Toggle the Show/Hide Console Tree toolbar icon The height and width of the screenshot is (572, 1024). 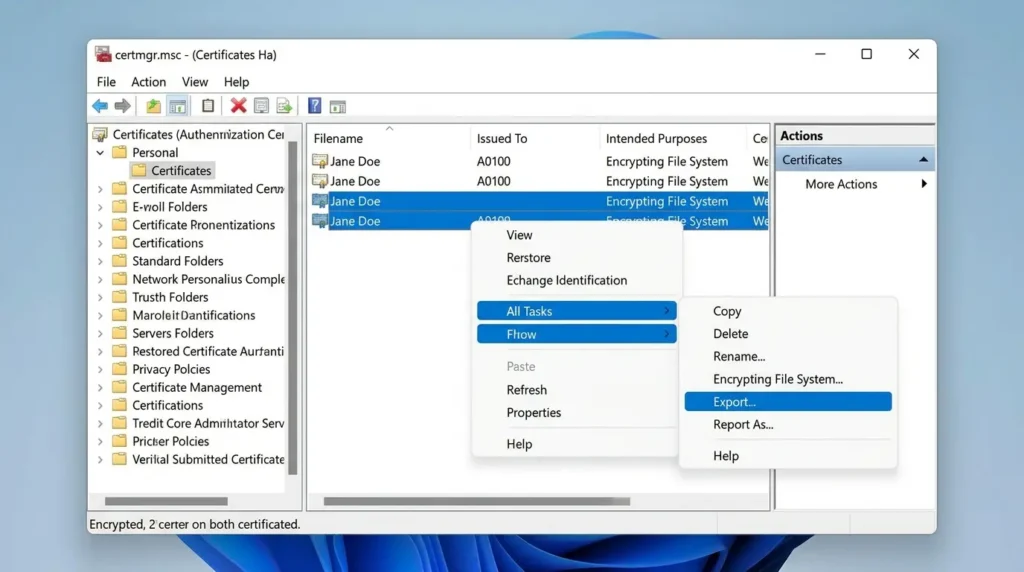(x=178, y=106)
